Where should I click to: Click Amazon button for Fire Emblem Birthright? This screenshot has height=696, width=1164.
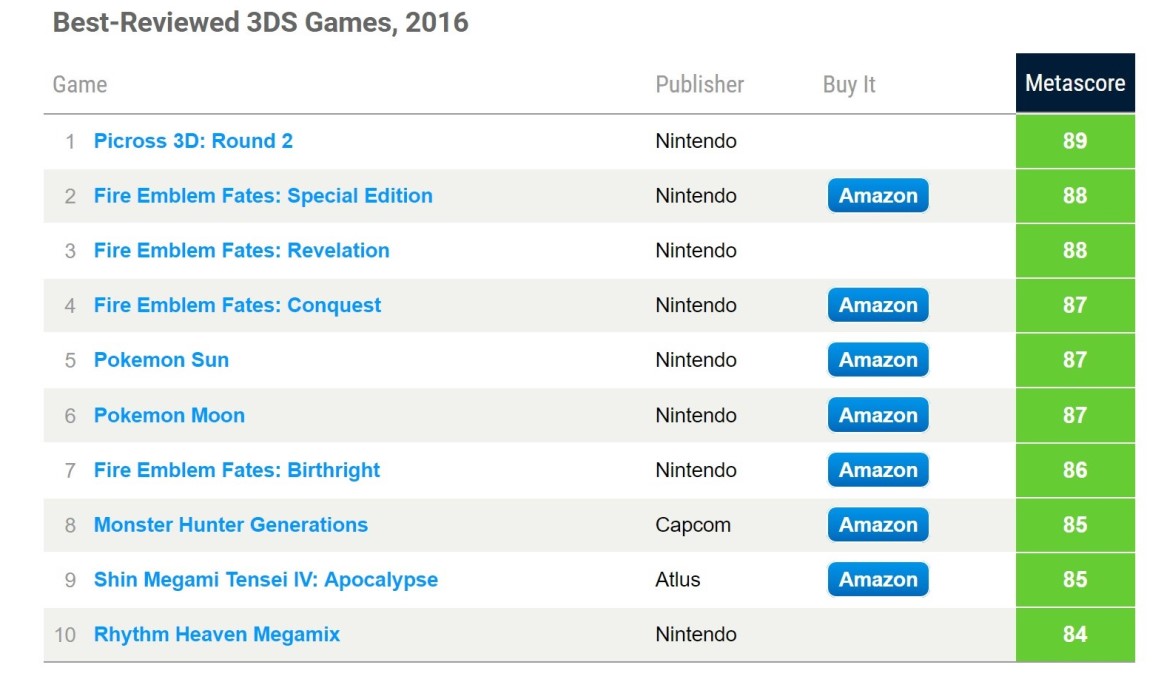[877, 470]
